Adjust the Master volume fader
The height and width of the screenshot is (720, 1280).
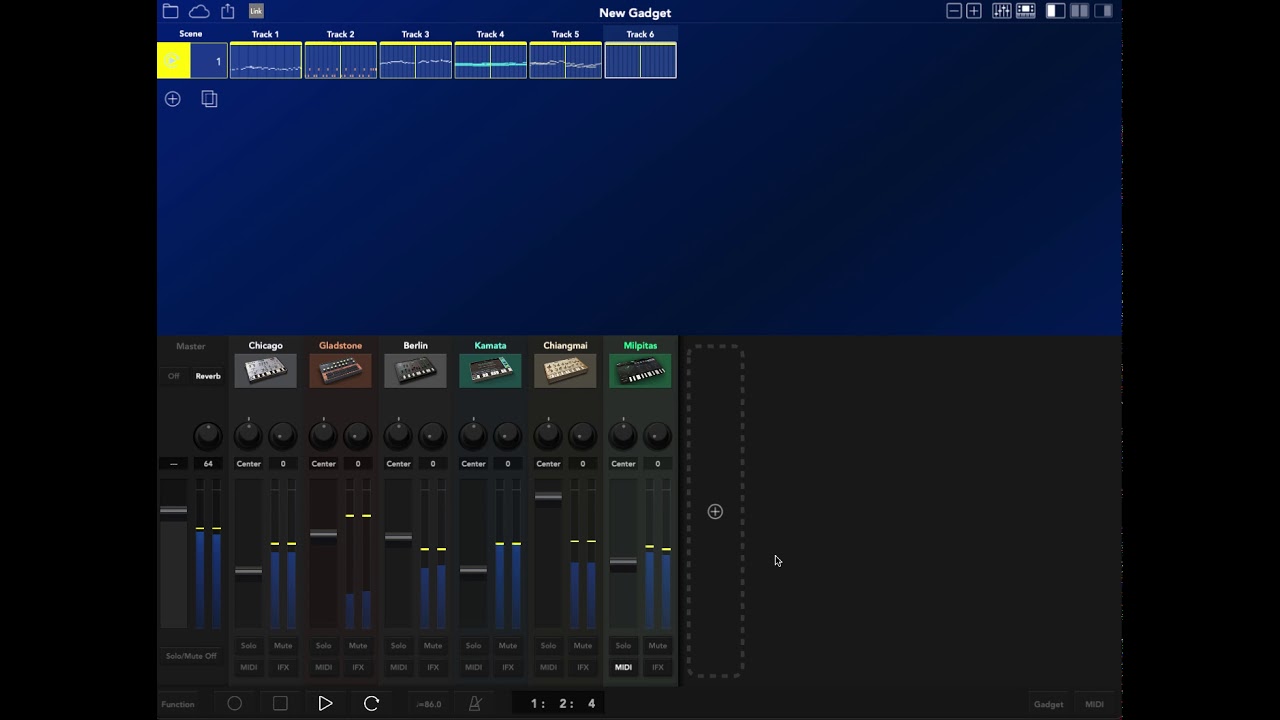click(173, 511)
